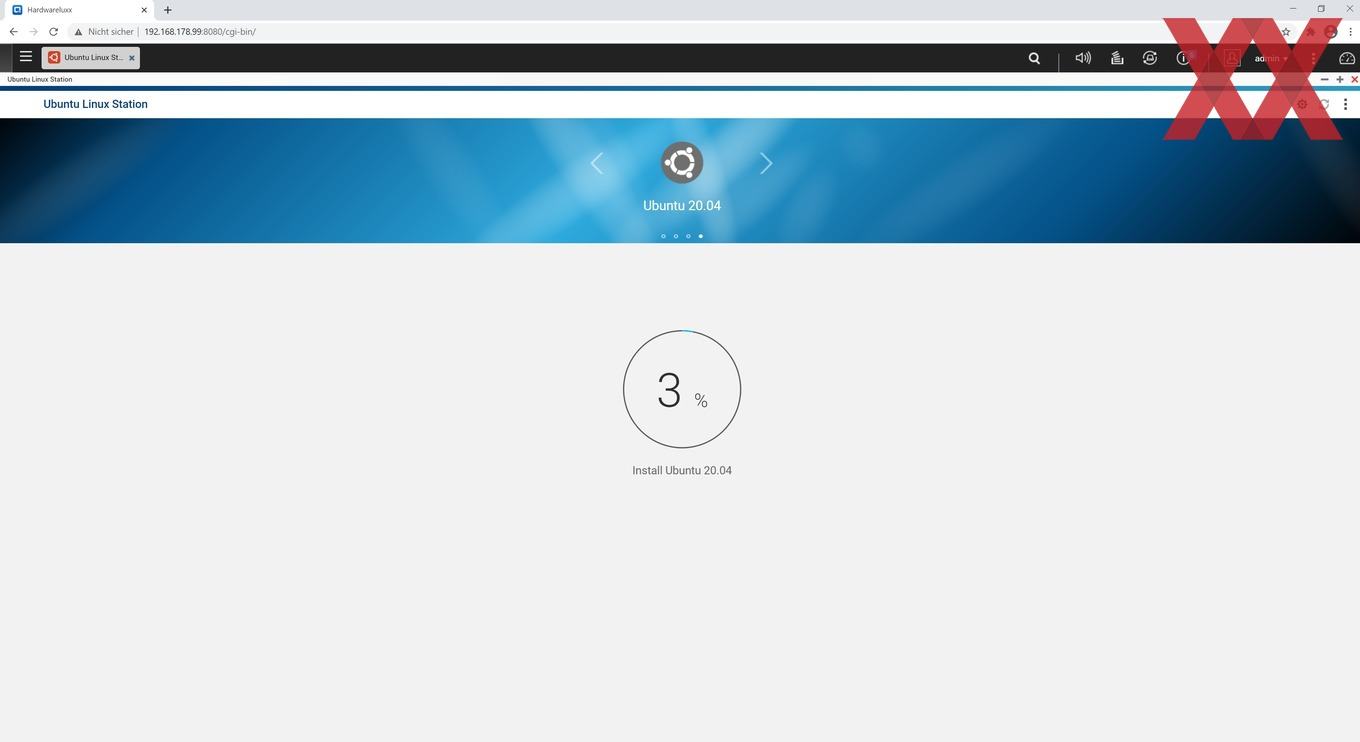Click the Nicht sicher security warning
This screenshot has width=1360, height=742.
tap(104, 32)
